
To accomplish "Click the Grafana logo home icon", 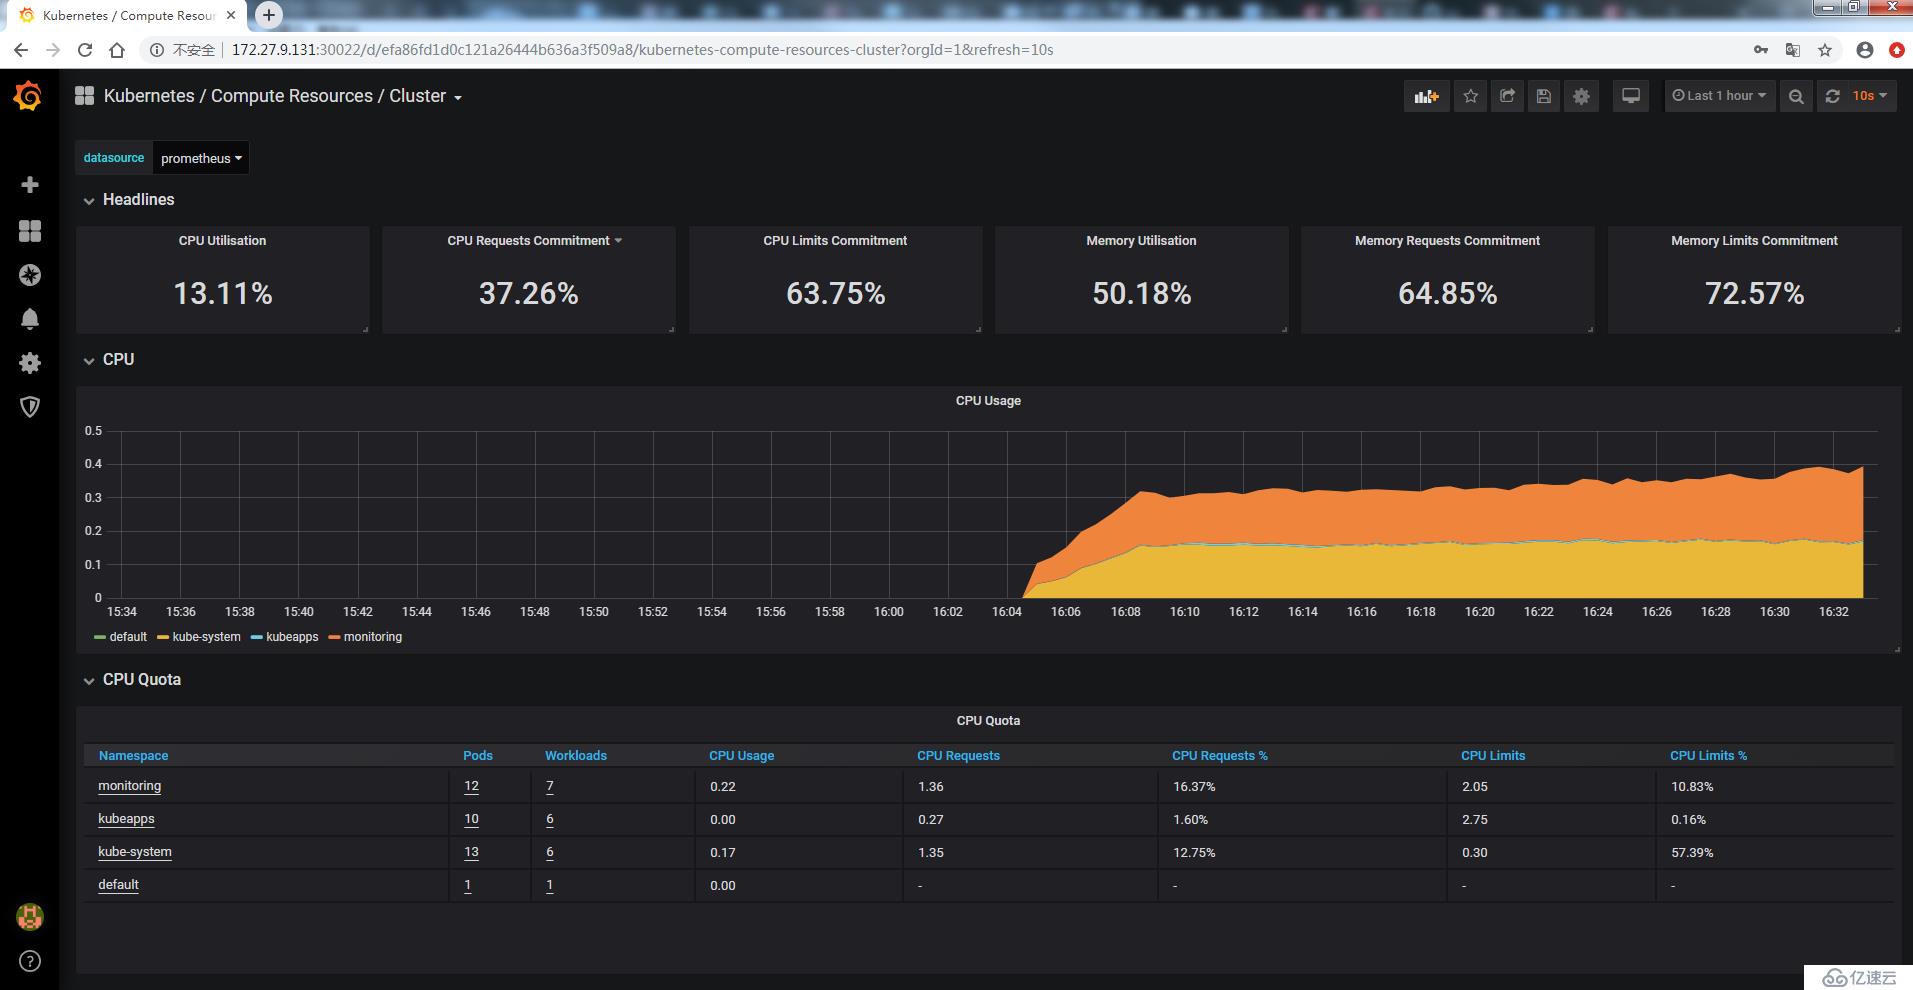I will pos(28,96).
